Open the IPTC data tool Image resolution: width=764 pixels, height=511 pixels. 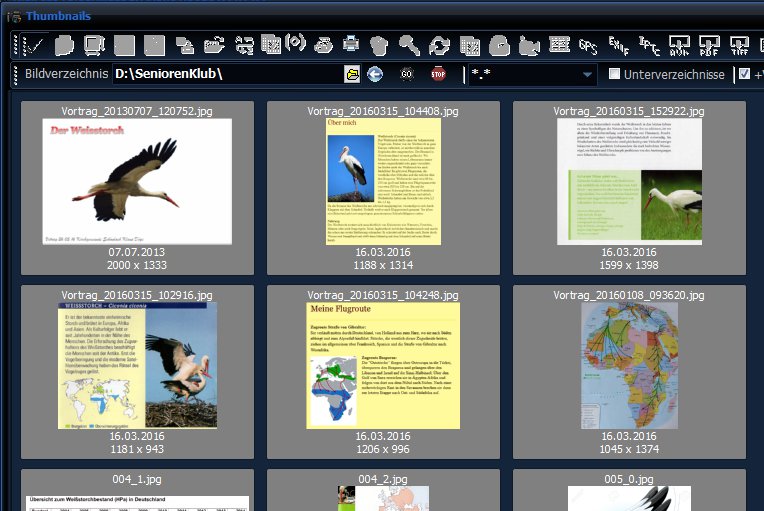pos(649,45)
